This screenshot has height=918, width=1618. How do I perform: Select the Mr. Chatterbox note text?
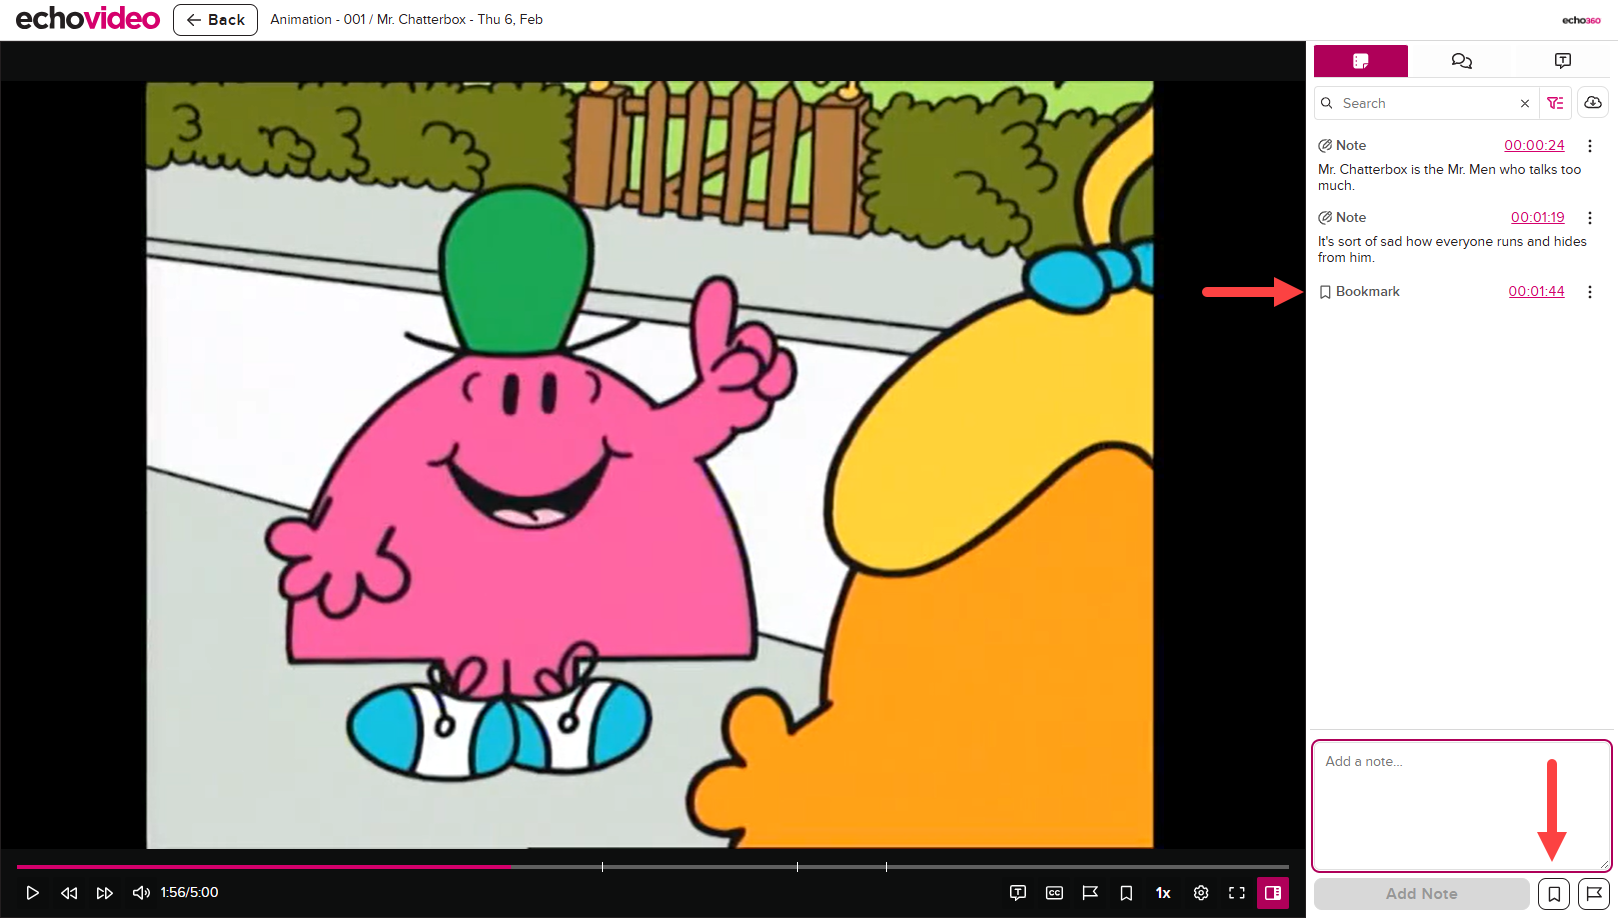tap(1449, 177)
